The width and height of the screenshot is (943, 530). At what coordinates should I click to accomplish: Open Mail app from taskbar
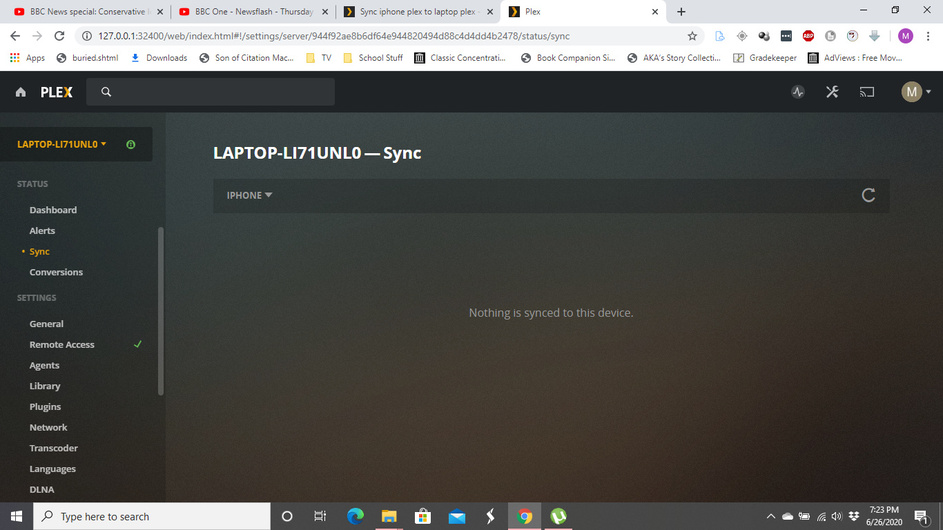(x=457, y=516)
